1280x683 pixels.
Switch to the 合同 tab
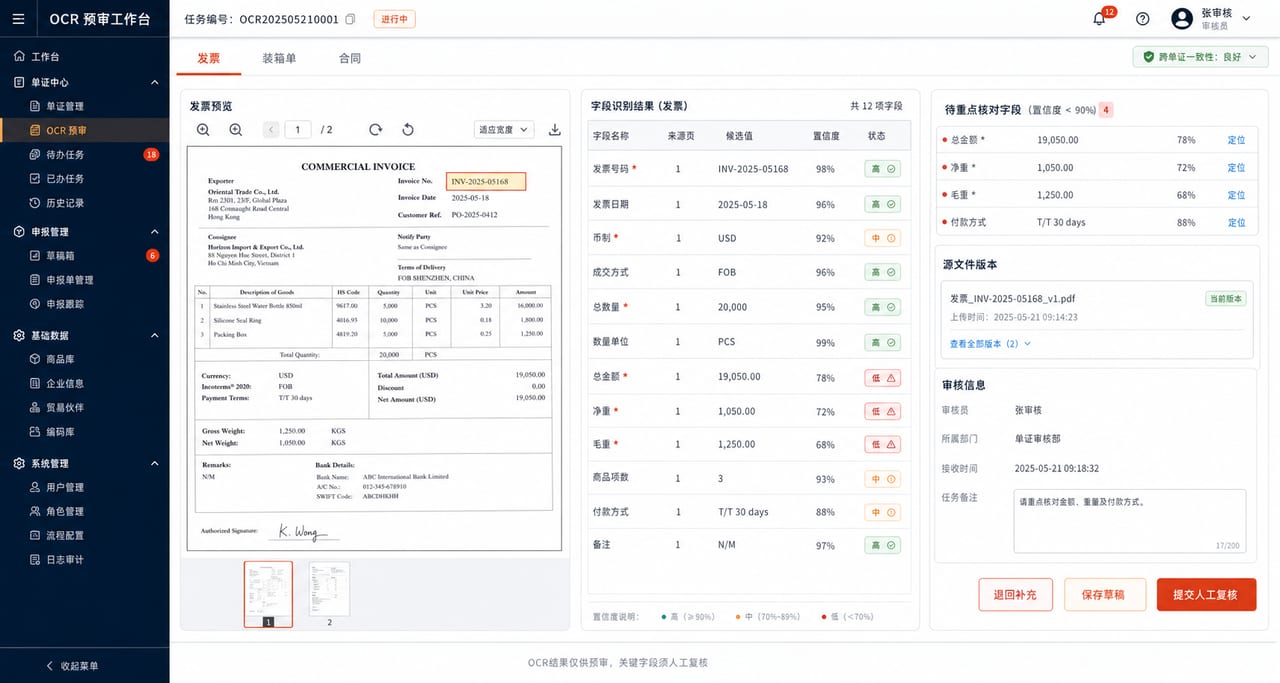click(x=350, y=58)
